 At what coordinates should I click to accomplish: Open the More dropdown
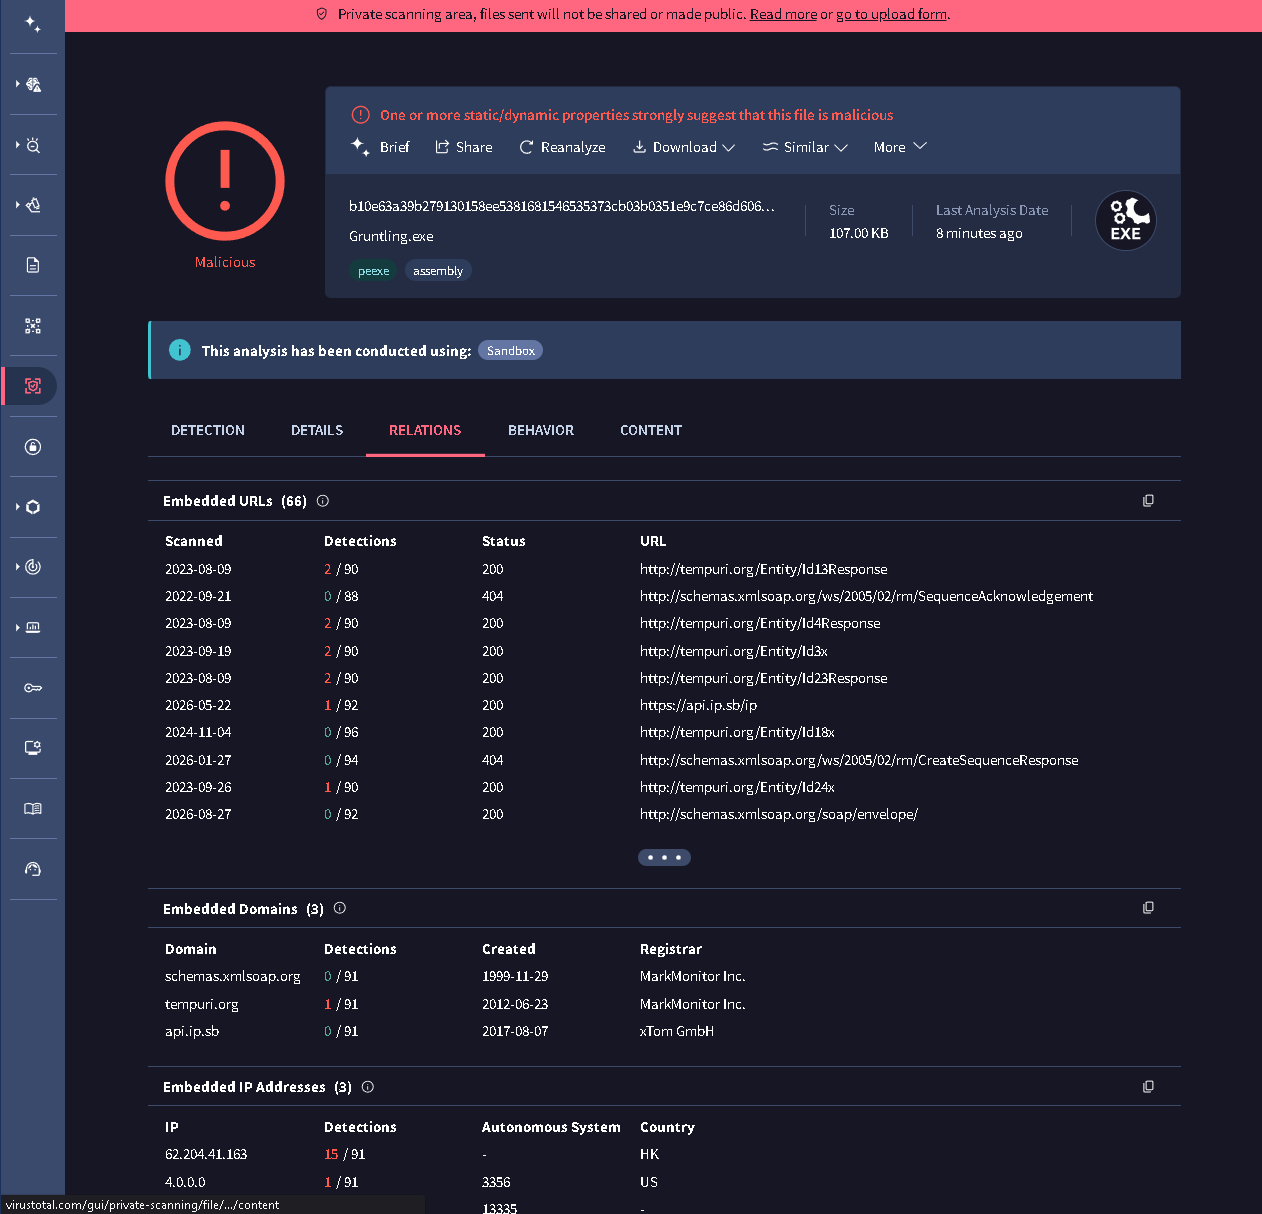coord(900,147)
